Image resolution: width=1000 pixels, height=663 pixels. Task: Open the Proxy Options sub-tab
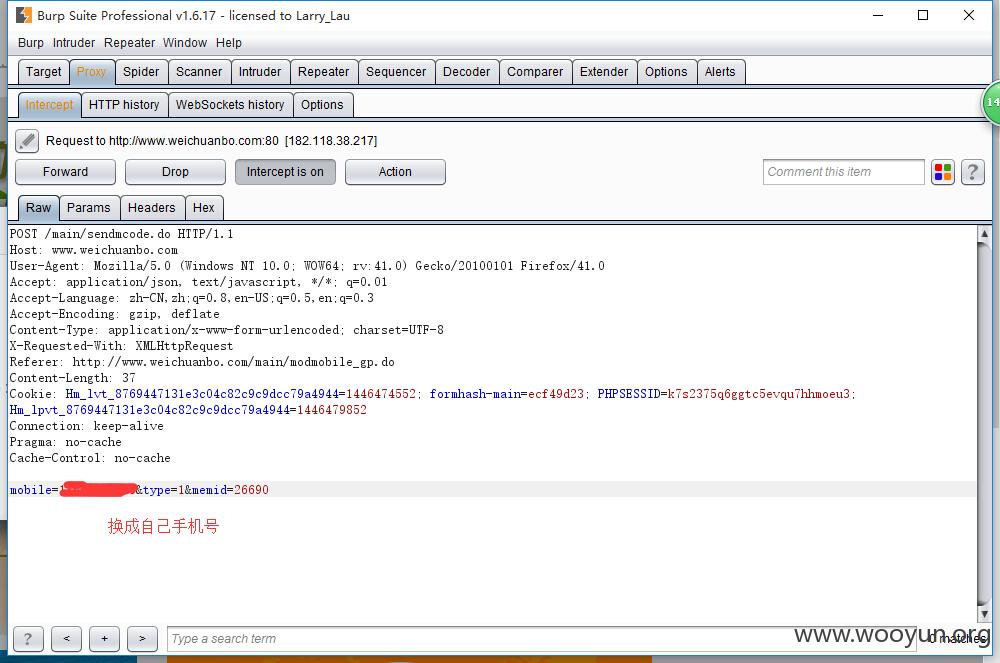tap(322, 105)
